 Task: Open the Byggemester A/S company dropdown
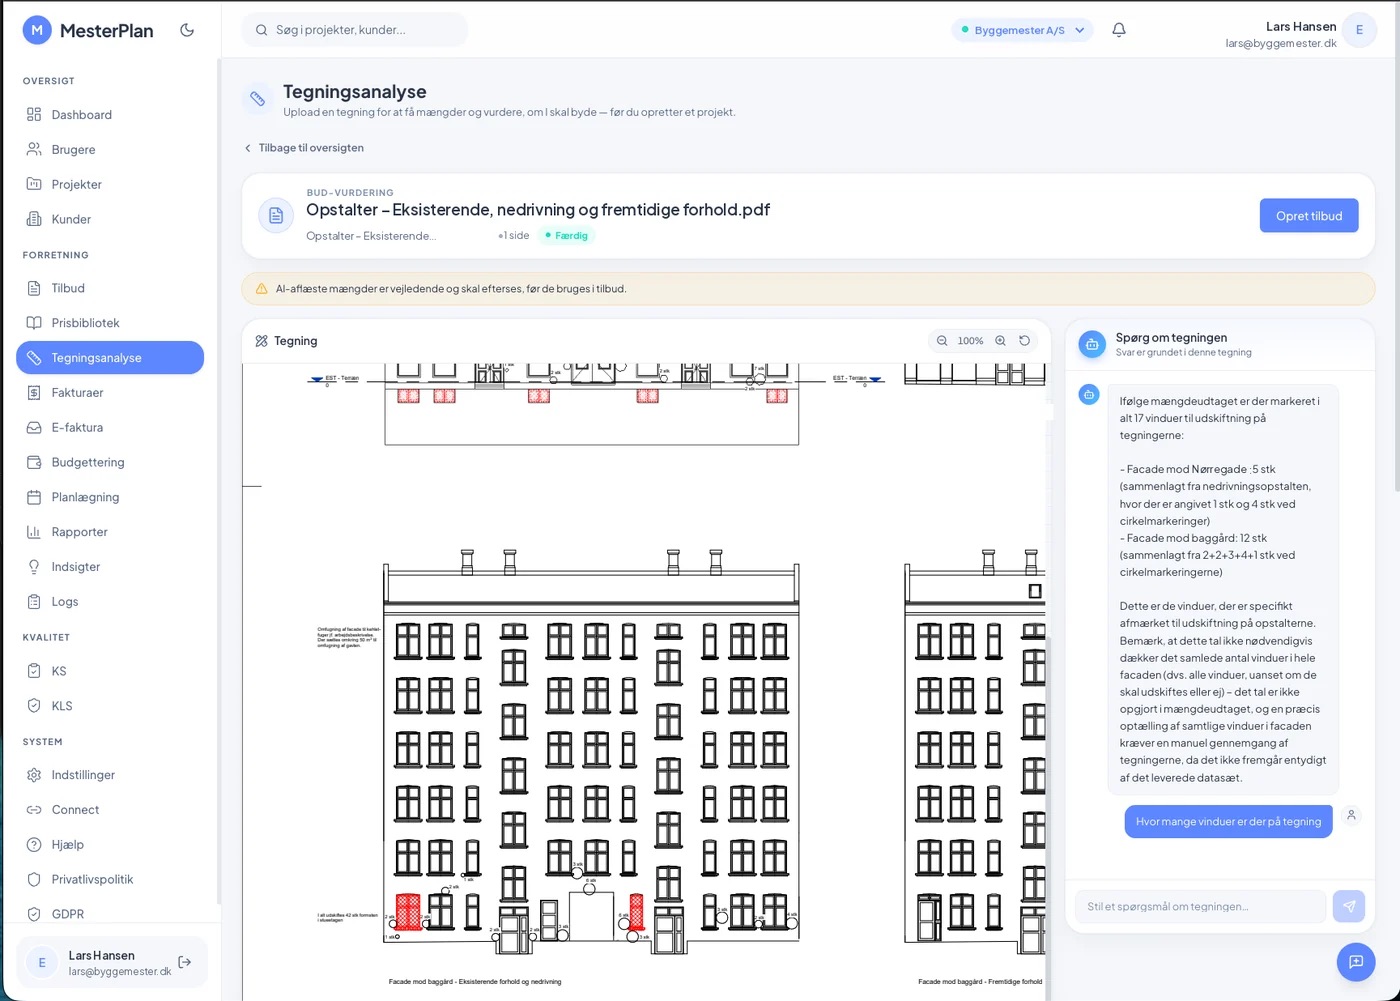click(x=1022, y=30)
